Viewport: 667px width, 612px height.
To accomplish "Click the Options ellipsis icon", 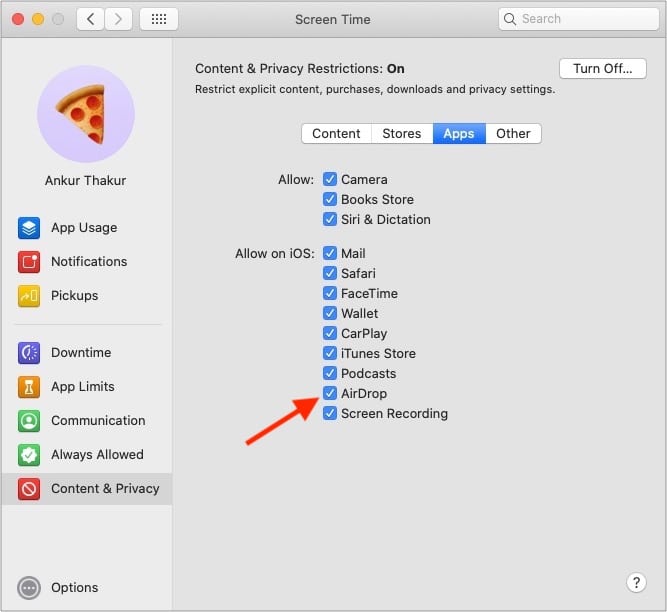I will (29, 588).
